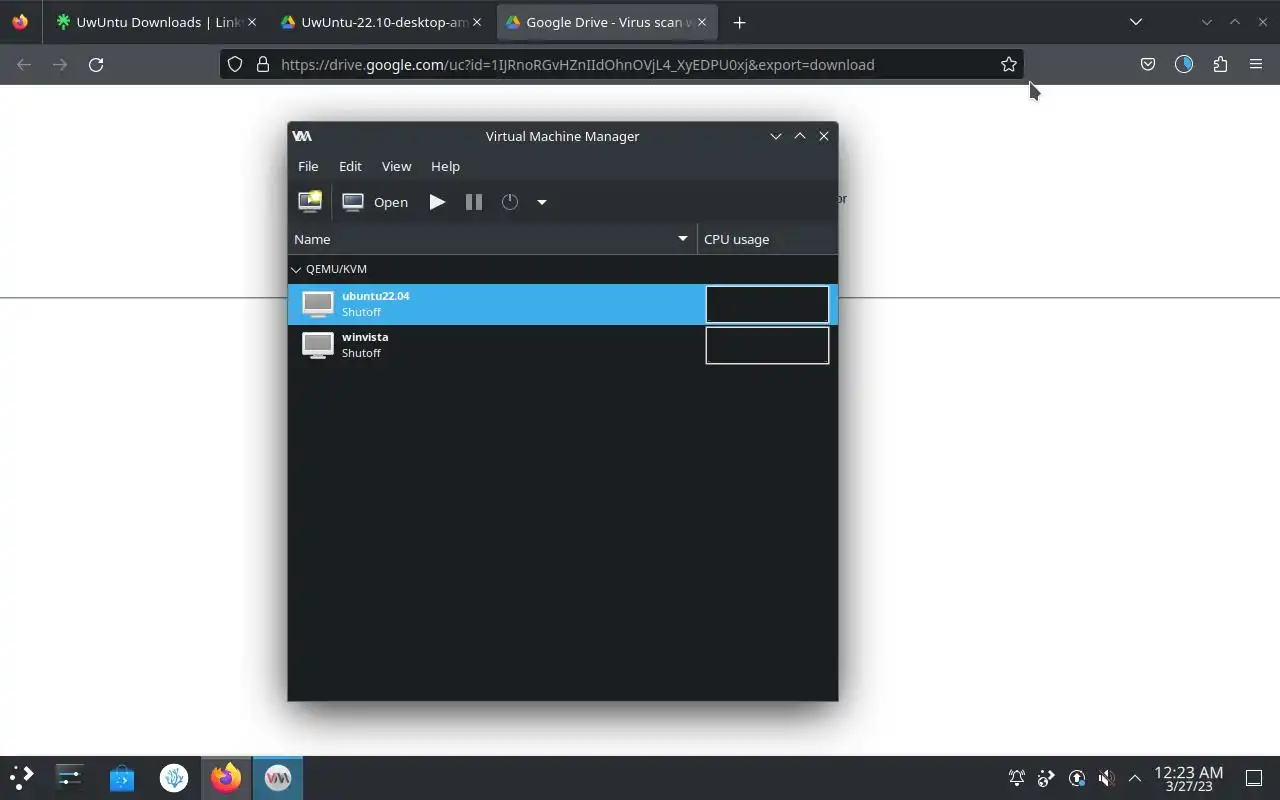Click the site security padlock icon
The height and width of the screenshot is (800, 1280).
pos(263,64)
